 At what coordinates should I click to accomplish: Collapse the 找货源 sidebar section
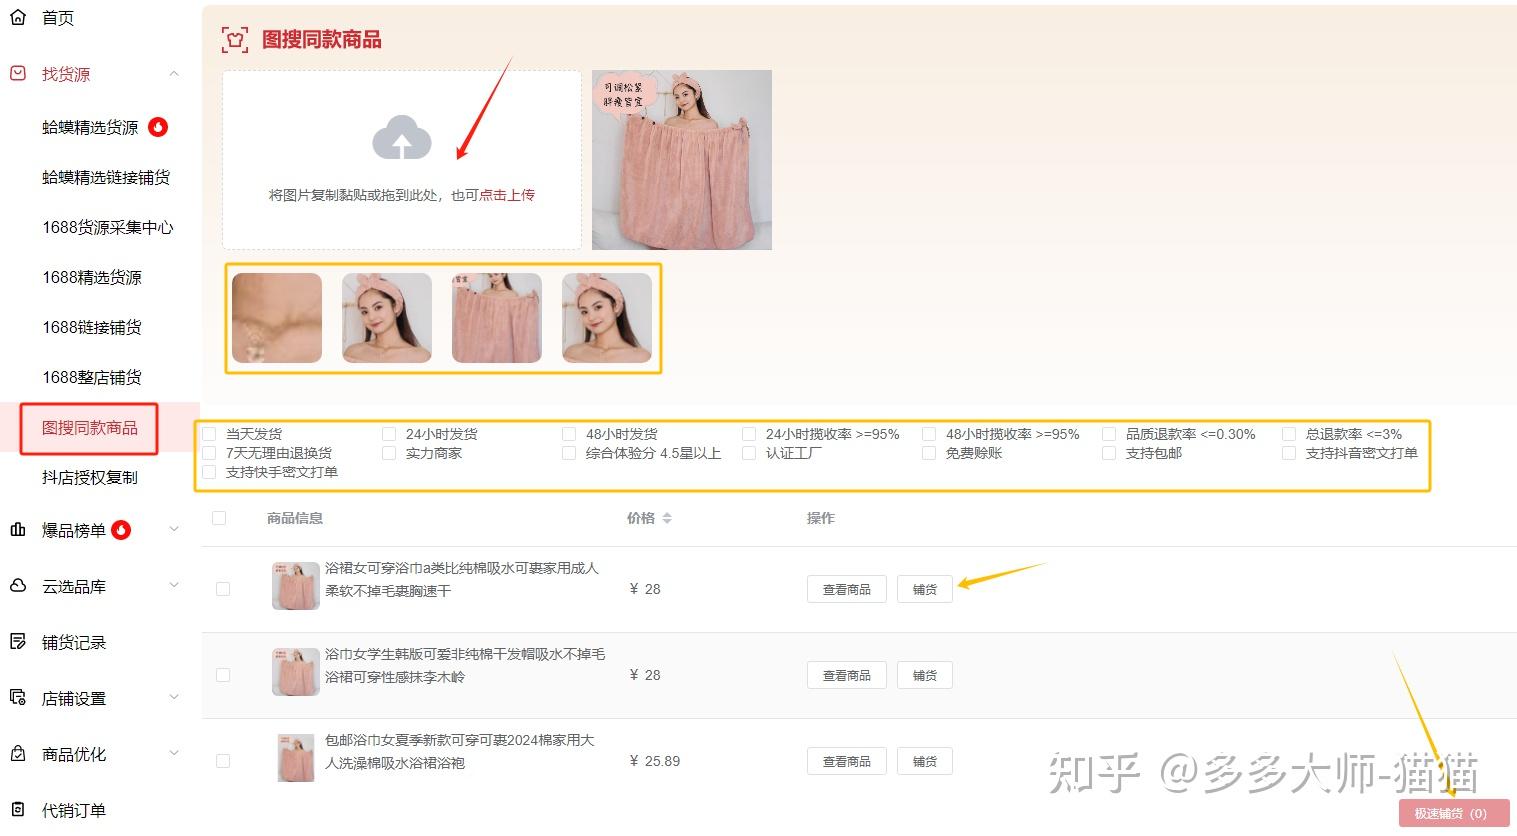pyautogui.click(x=174, y=72)
